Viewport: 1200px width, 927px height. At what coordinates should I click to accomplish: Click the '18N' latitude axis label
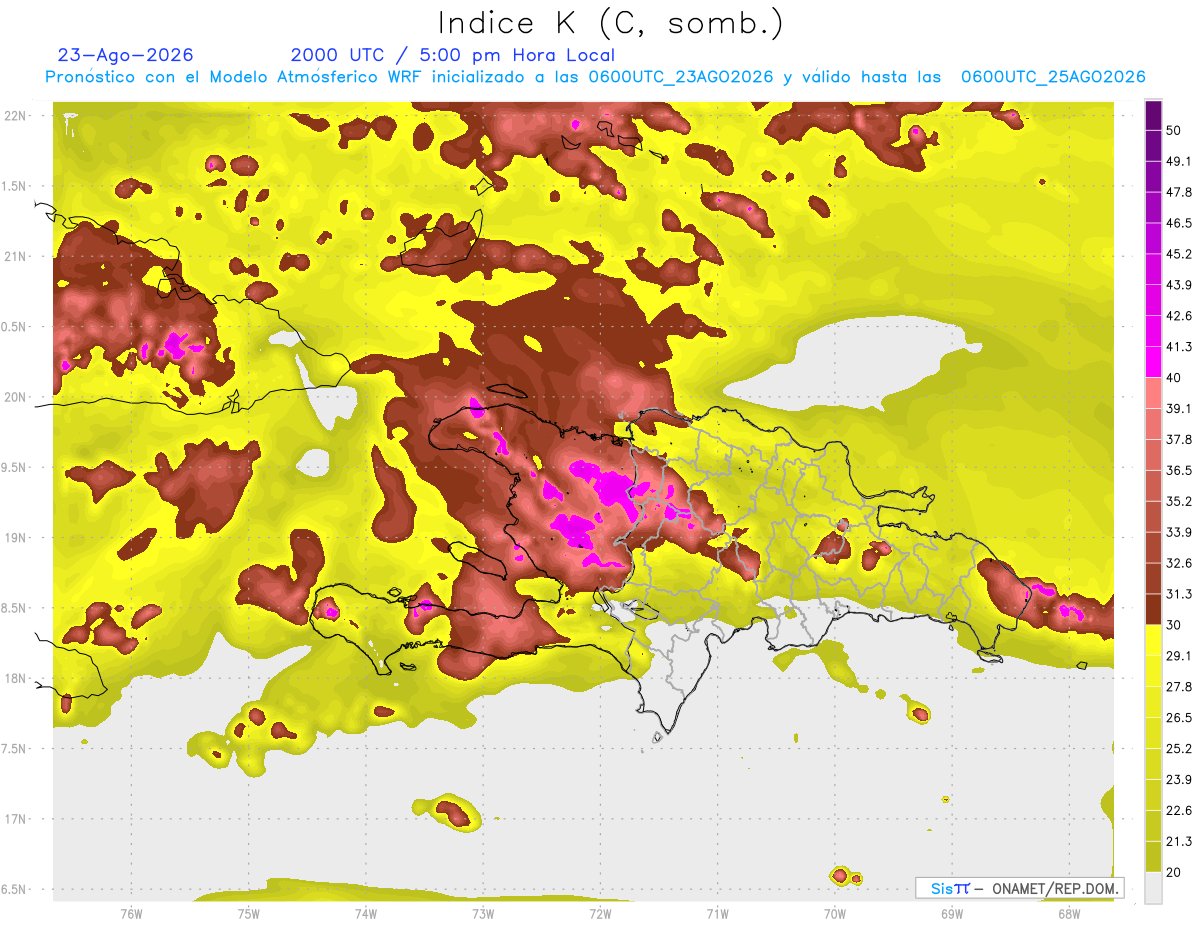point(14,679)
